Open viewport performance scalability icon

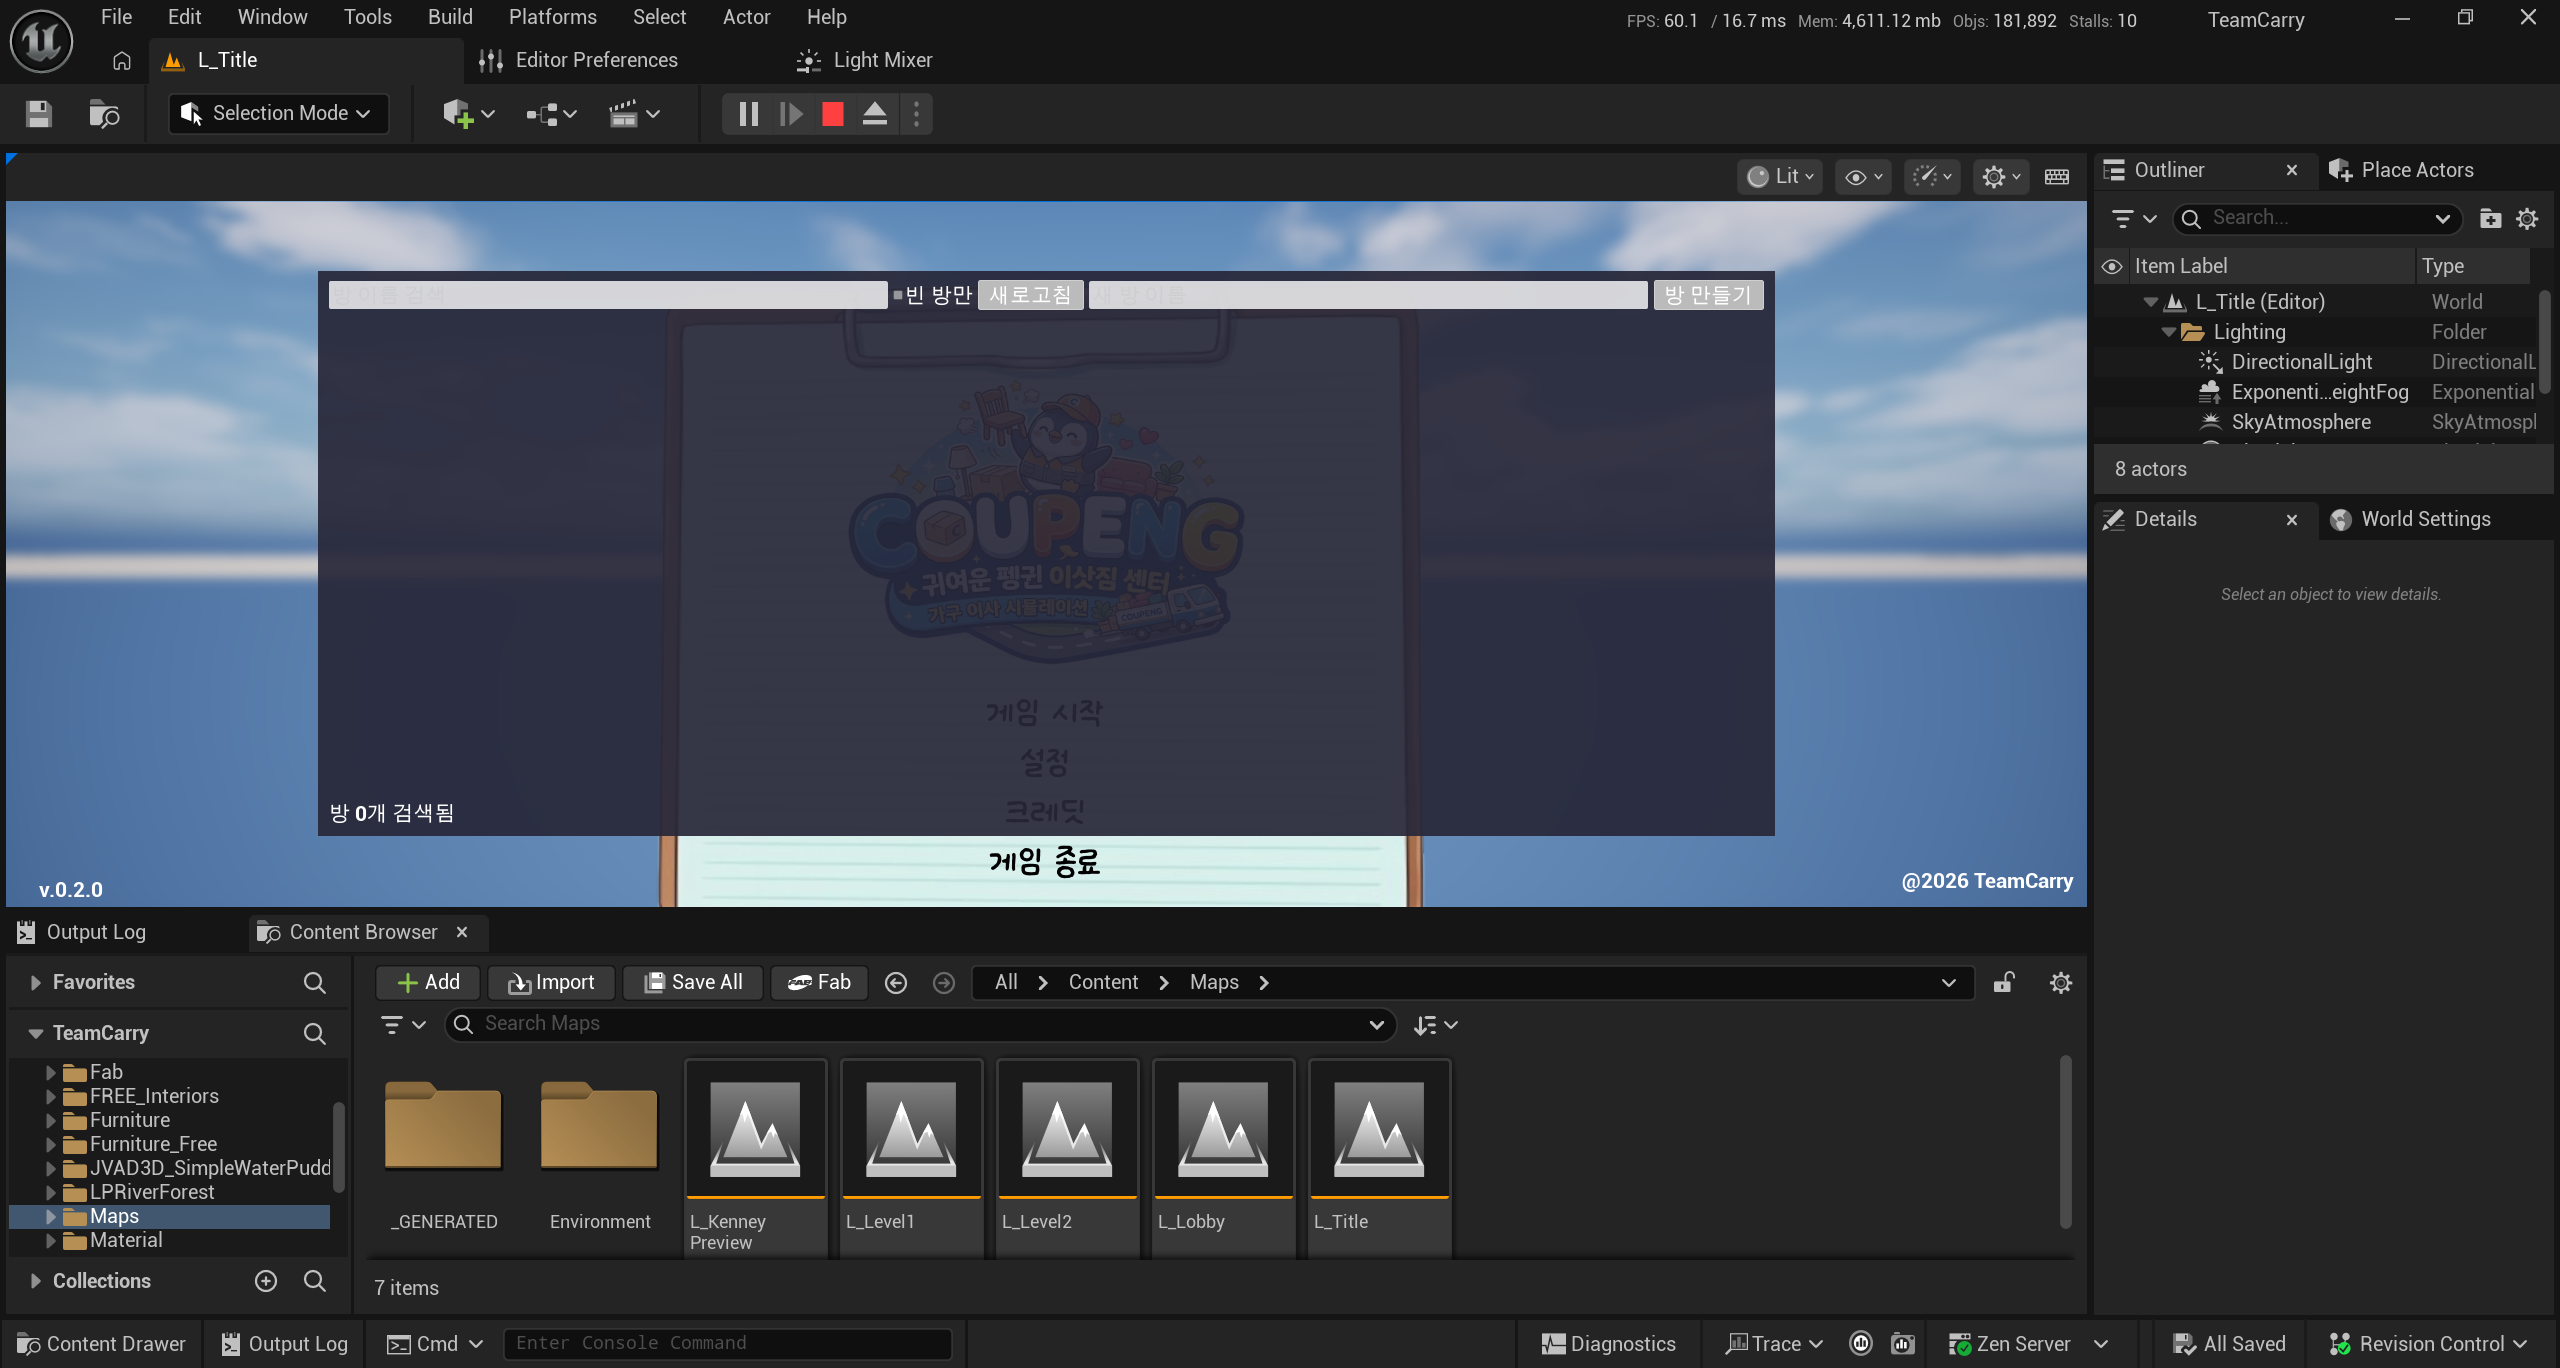(1932, 177)
